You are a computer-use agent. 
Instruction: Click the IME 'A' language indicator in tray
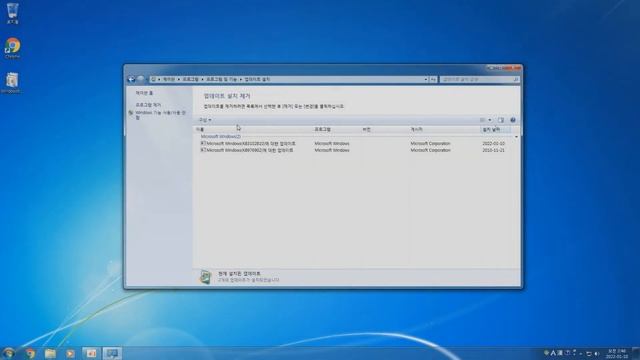point(553,353)
